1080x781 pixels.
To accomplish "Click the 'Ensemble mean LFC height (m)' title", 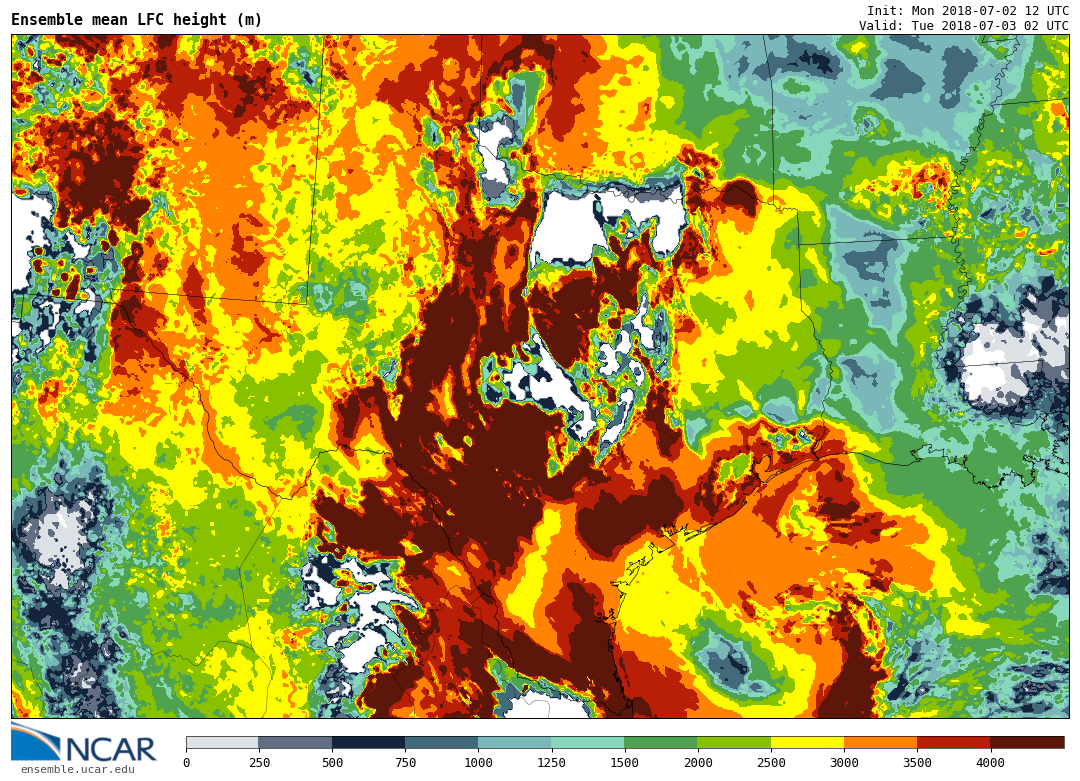I will [x=137, y=19].
